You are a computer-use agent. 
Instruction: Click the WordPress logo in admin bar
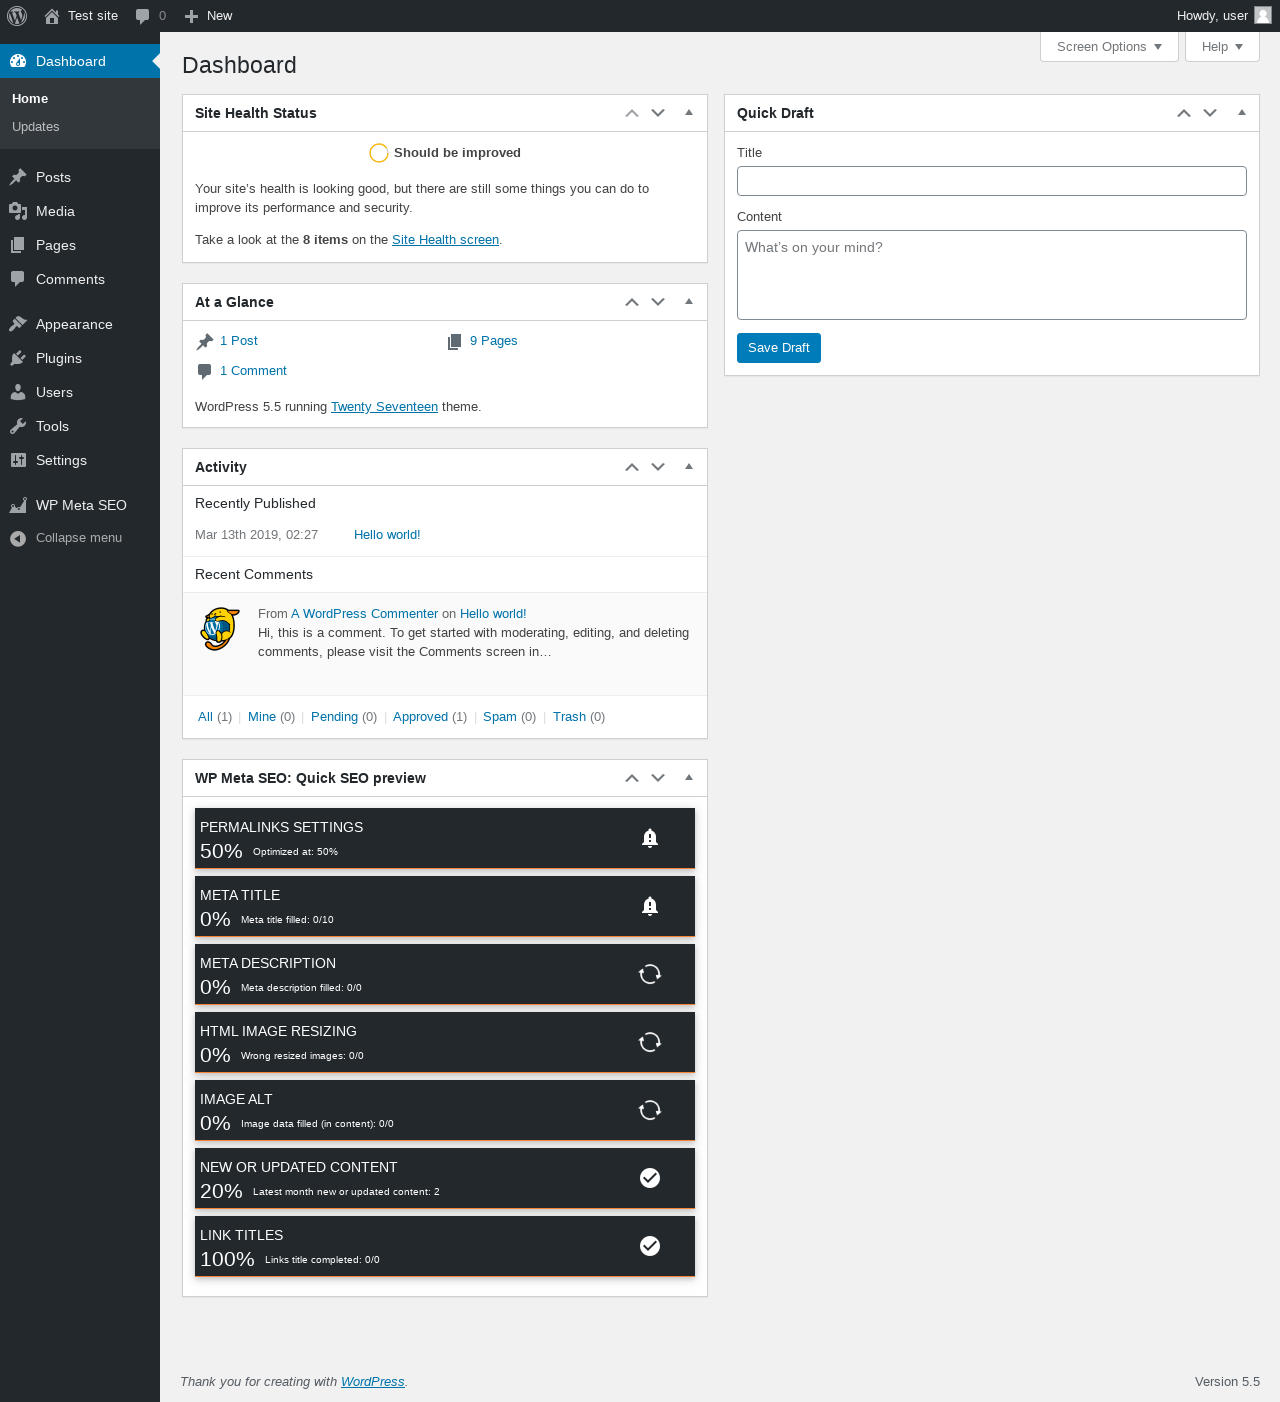(x=17, y=16)
